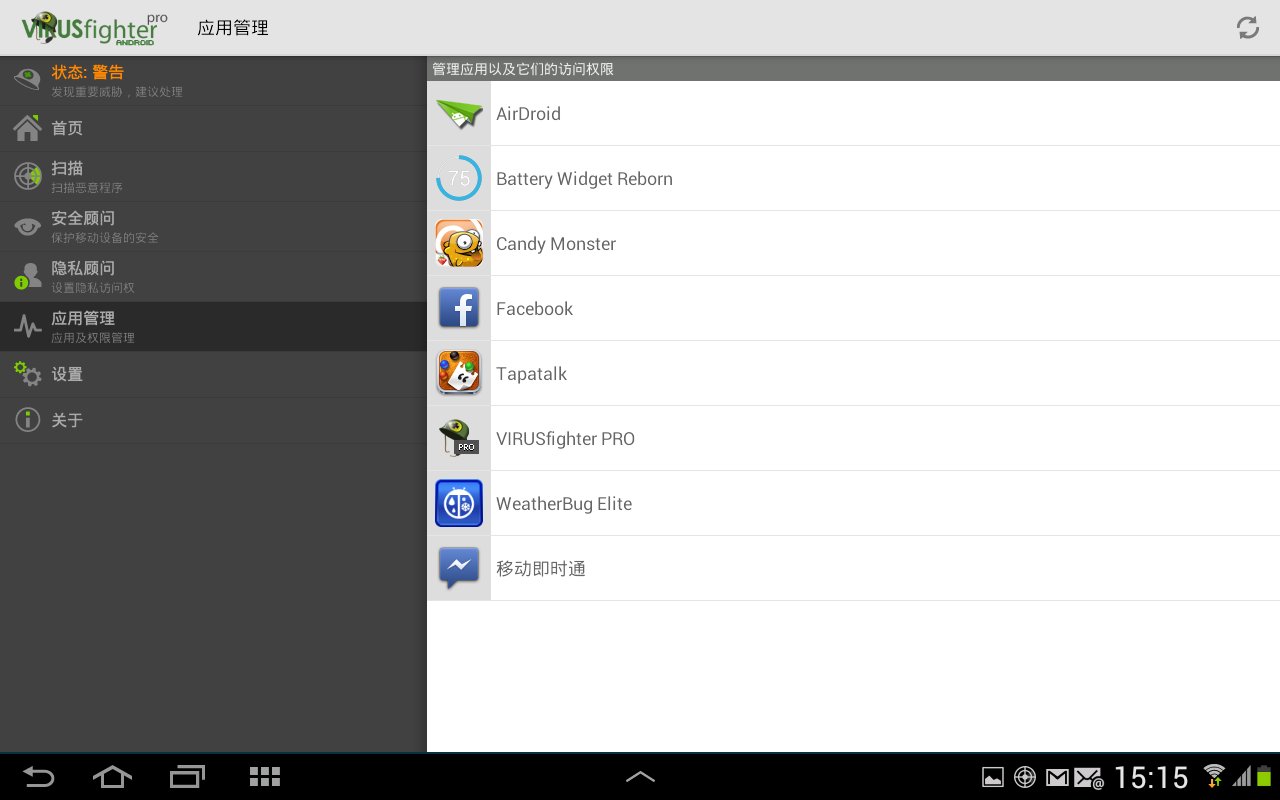Tap the 15:15 clock in status bar
Viewport: 1280px width, 800px height.
tap(1151, 777)
